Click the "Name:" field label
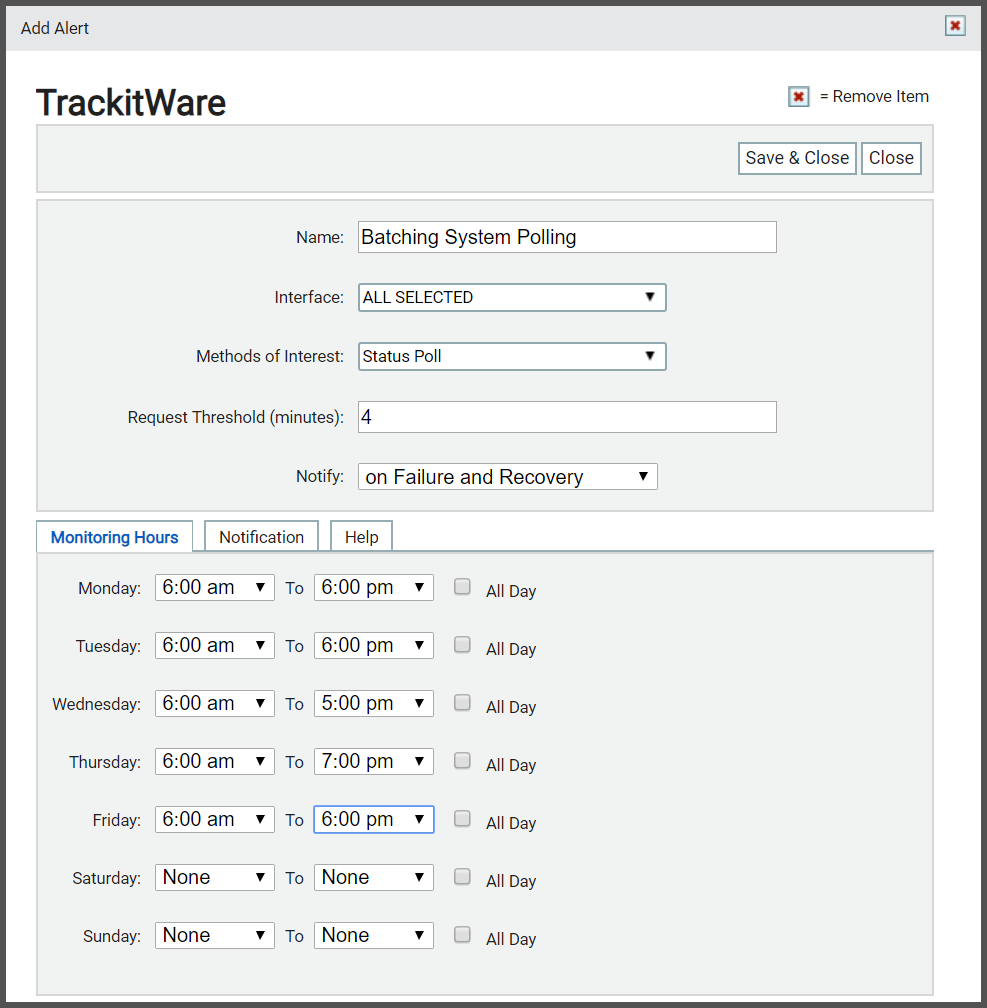The width and height of the screenshot is (987, 1008). [320, 237]
